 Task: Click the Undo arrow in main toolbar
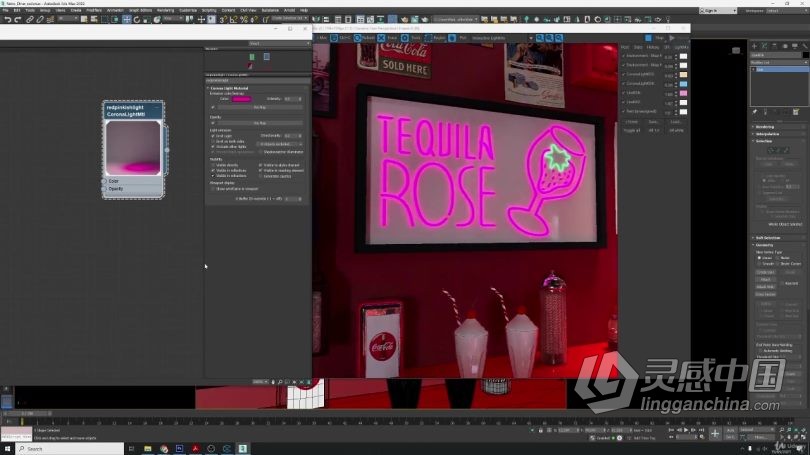click(x=7, y=20)
